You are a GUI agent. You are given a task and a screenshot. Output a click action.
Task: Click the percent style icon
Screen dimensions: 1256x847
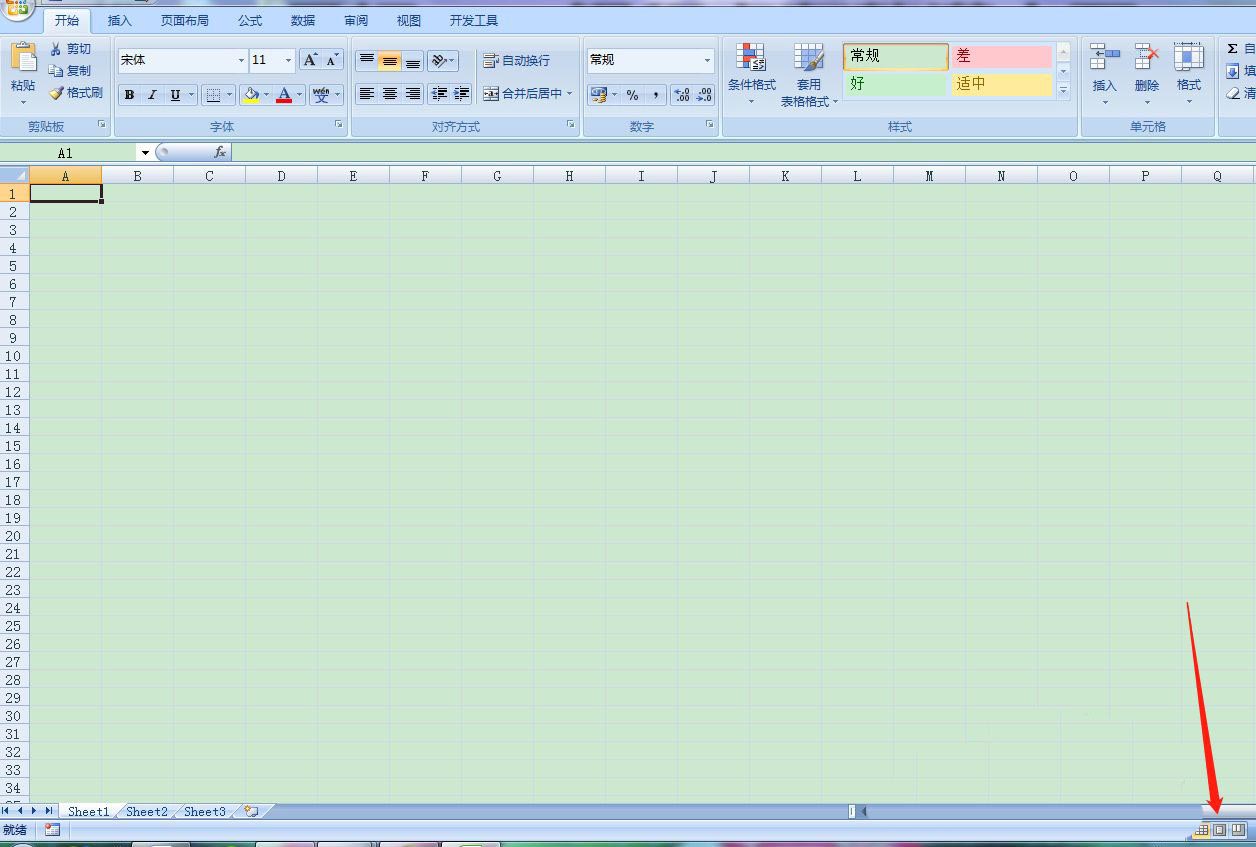(x=632, y=95)
